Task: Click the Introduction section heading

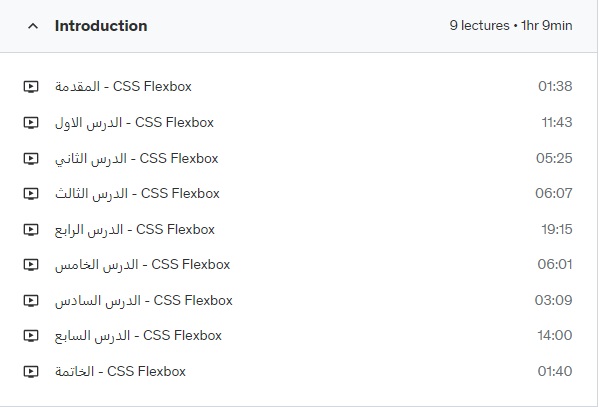Action: [101, 26]
